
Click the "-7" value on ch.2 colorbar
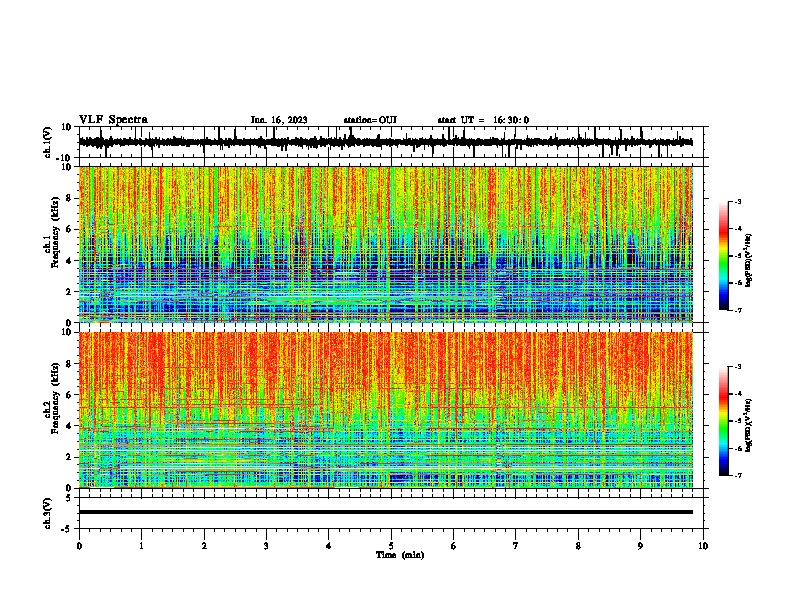click(x=737, y=476)
